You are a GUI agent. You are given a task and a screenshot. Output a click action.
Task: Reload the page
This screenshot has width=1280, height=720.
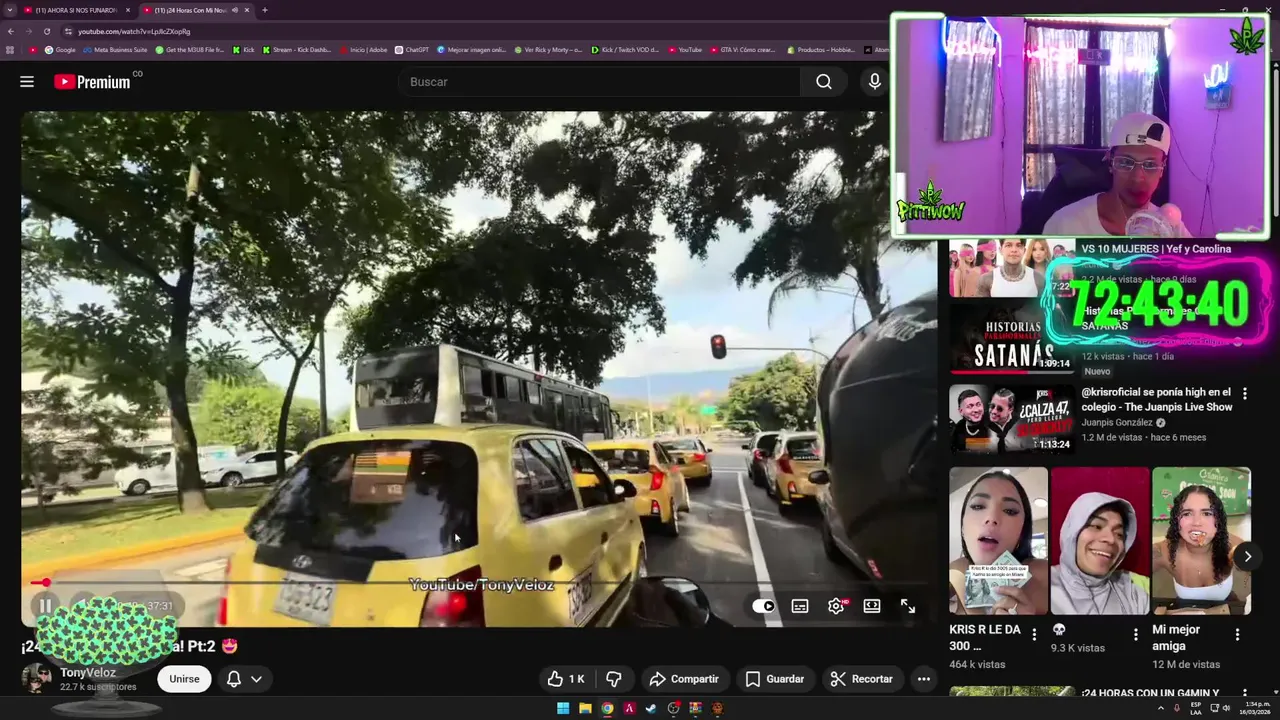pyautogui.click(x=46, y=31)
